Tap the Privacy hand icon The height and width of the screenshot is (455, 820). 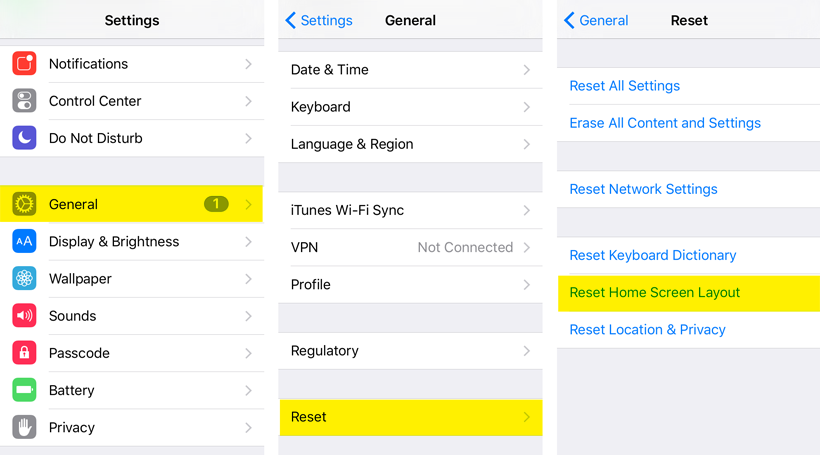coord(24,427)
